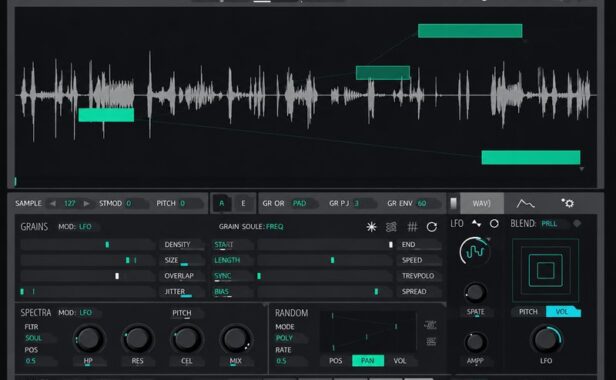Open the GR OR PAD dropdown
616x380 pixels.
(x=304, y=203)
